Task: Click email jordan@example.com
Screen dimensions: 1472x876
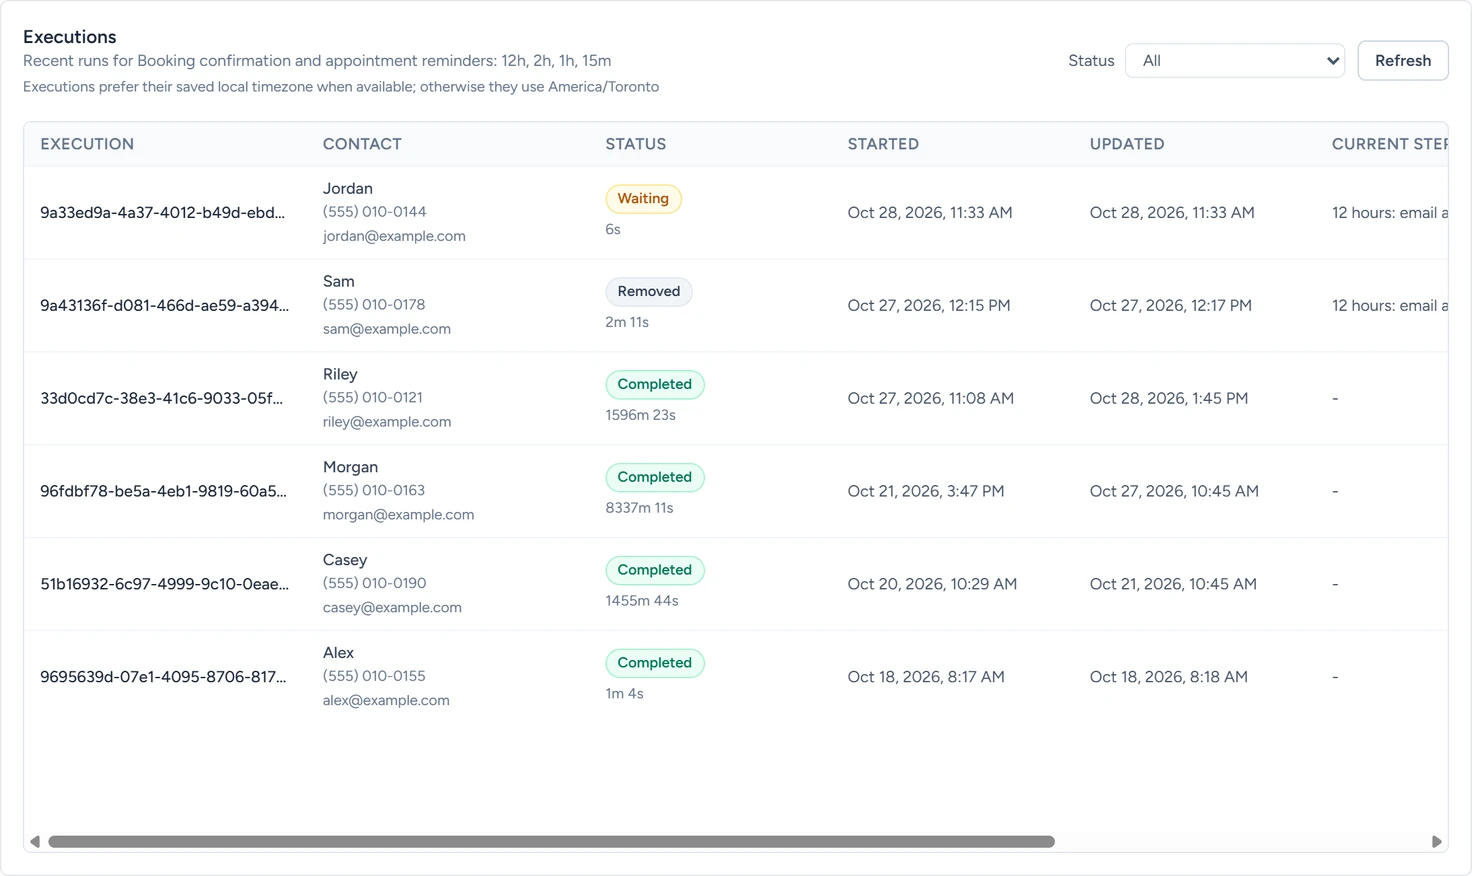Action: pyautogui.click(x=394, y=237)
